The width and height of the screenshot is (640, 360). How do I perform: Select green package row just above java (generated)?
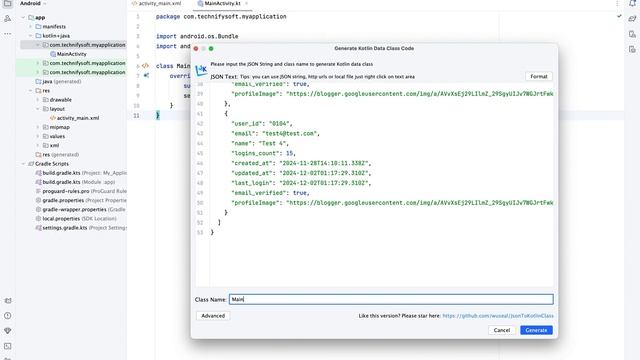[73, 72]
